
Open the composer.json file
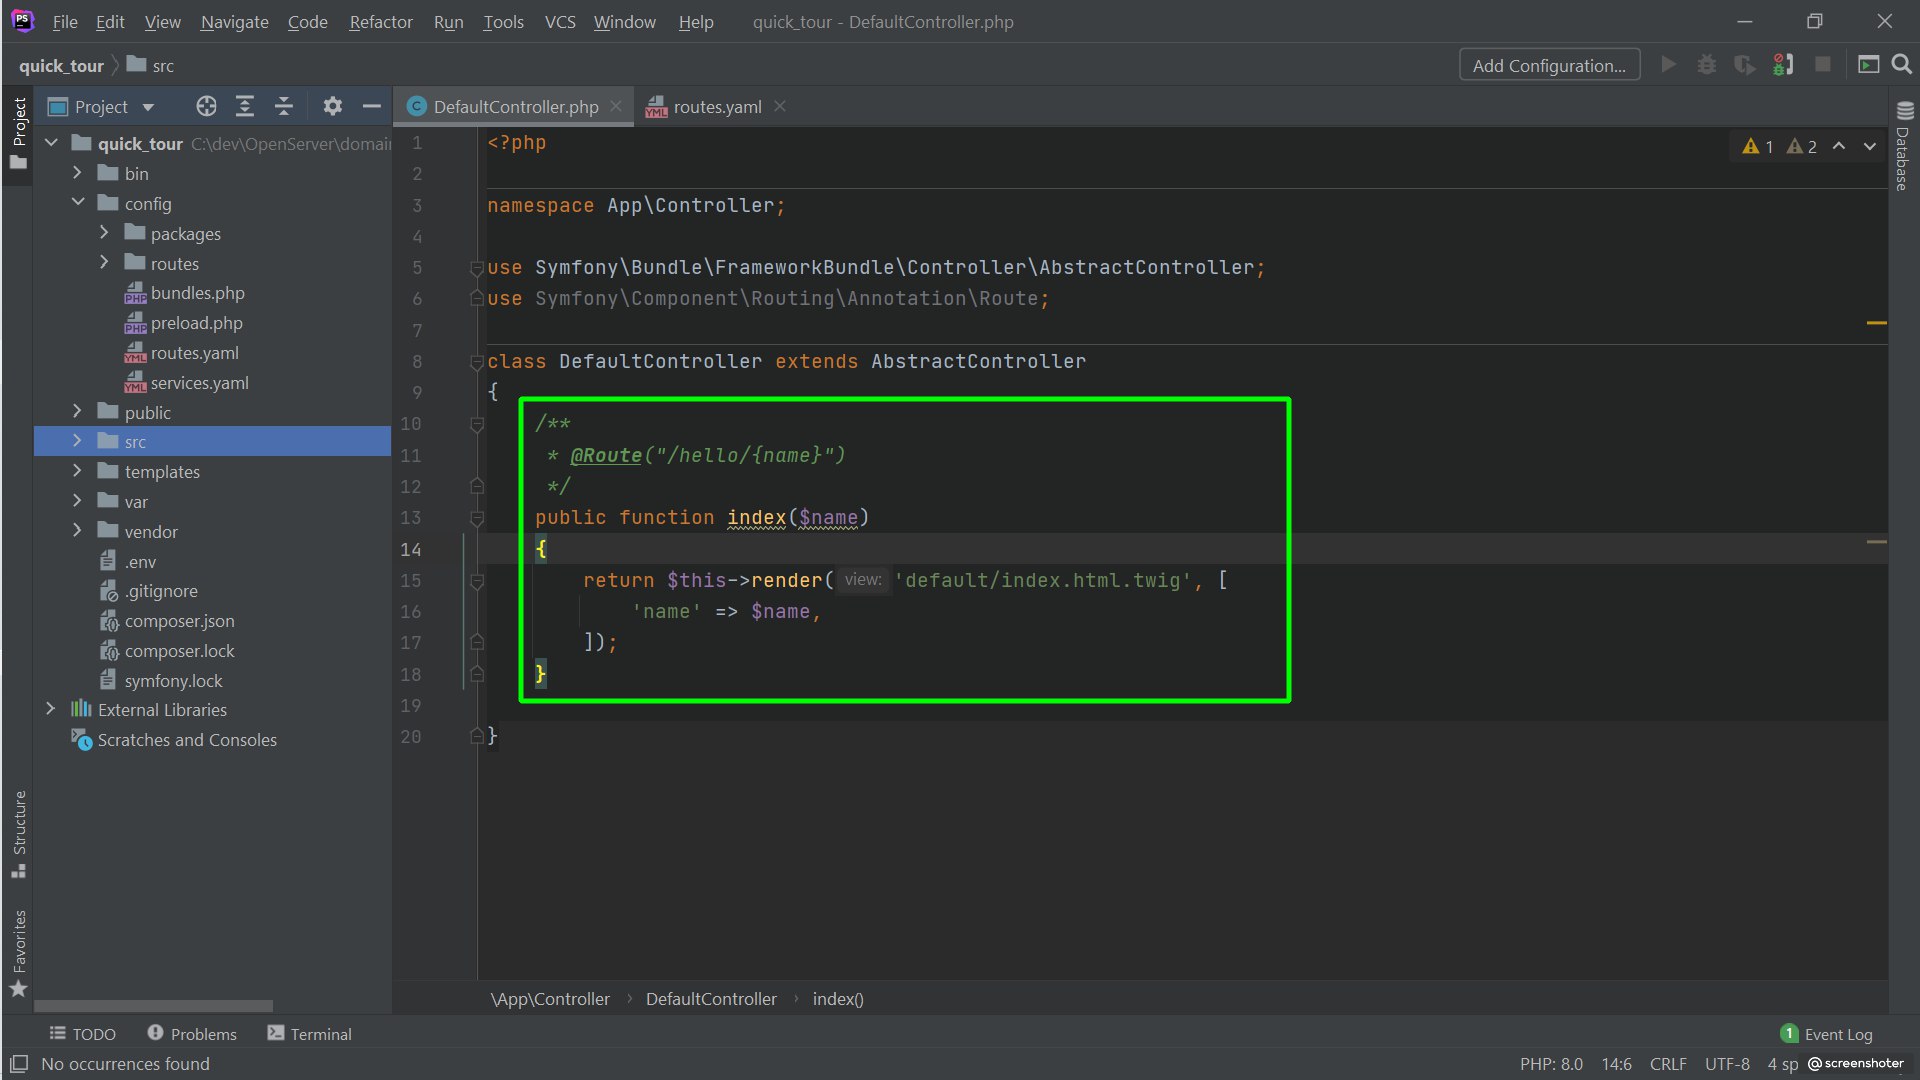click(179, 621)
